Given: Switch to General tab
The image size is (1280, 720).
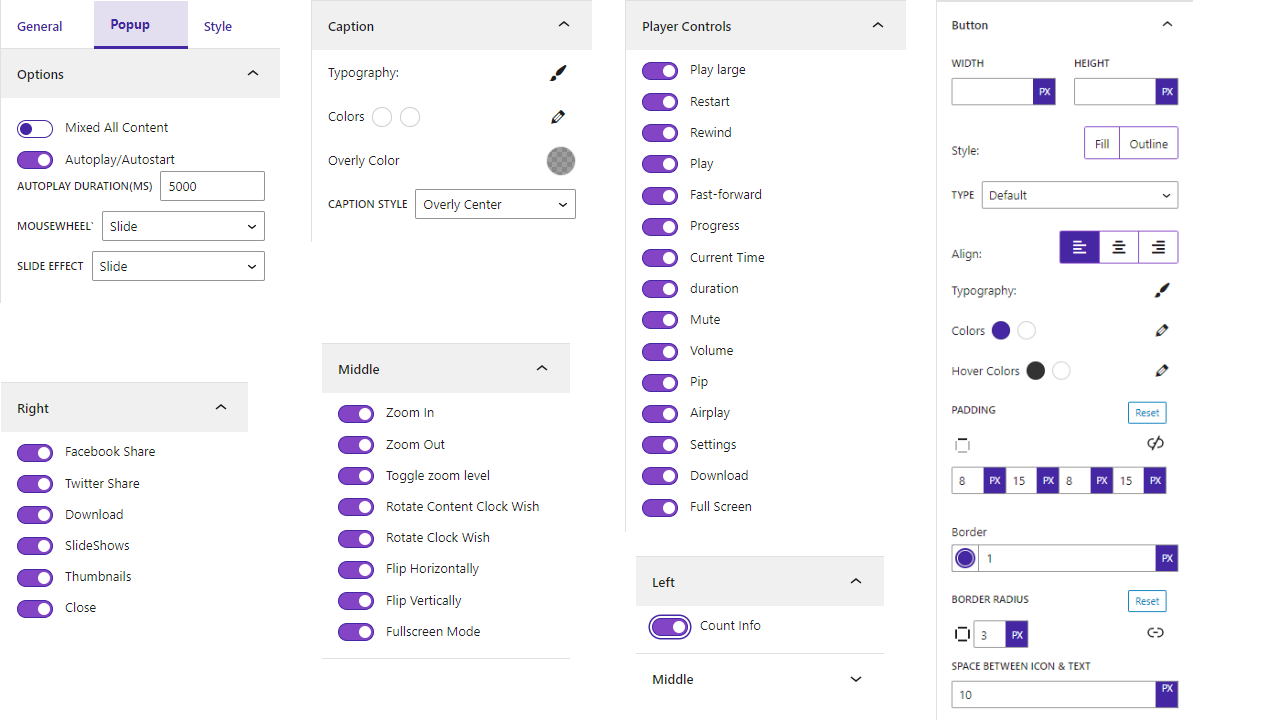Looking at the screenshot, I should click(x=40, y=26).
